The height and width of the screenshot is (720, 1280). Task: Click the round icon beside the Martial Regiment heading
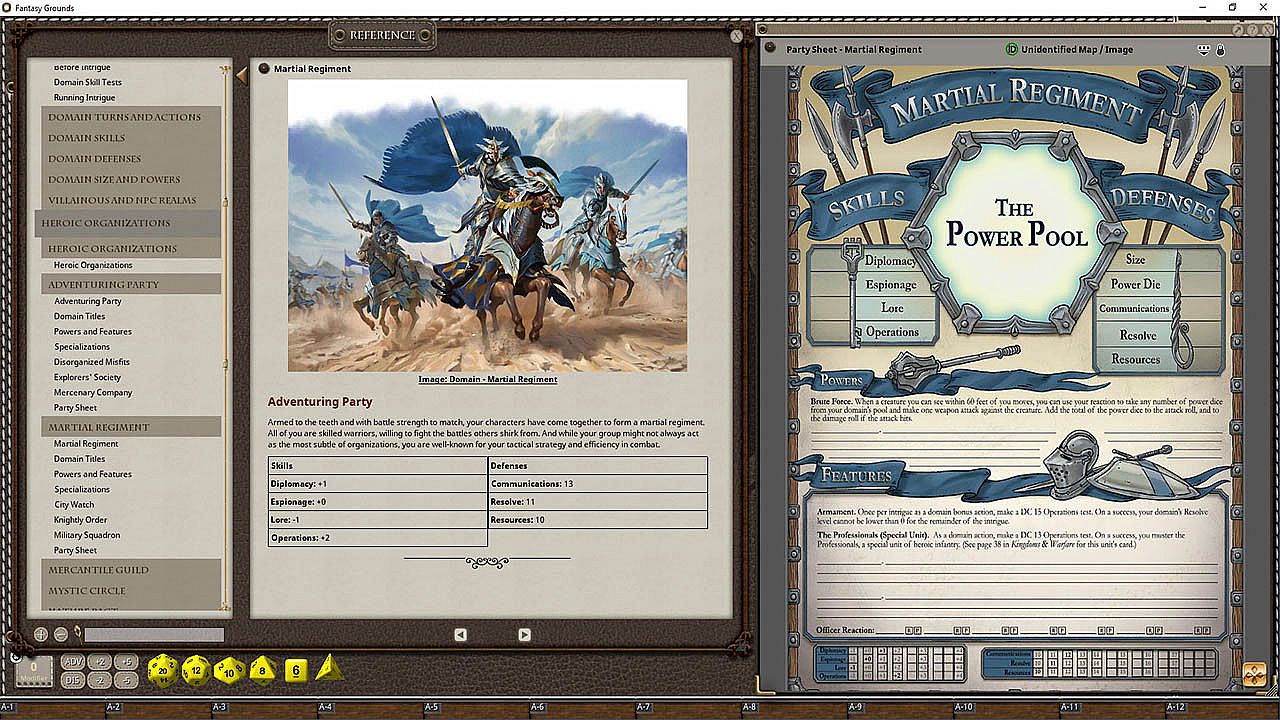click(264, 68)
